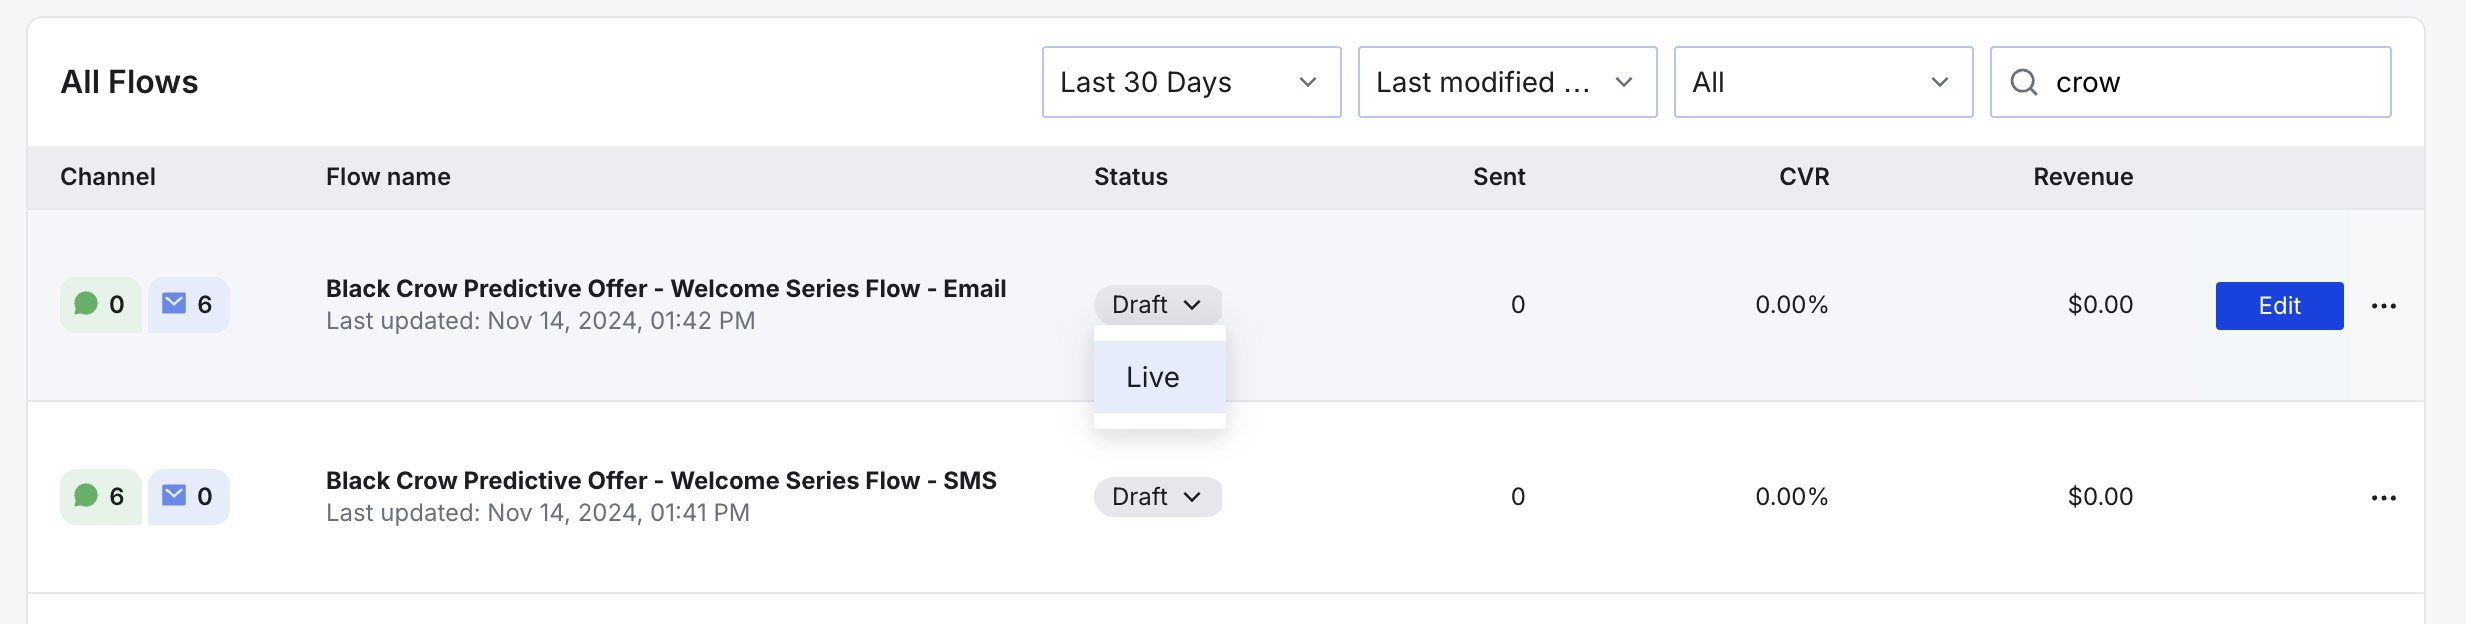Open Black Crow Welcome Series Flow - SMS

pos(660,481)
